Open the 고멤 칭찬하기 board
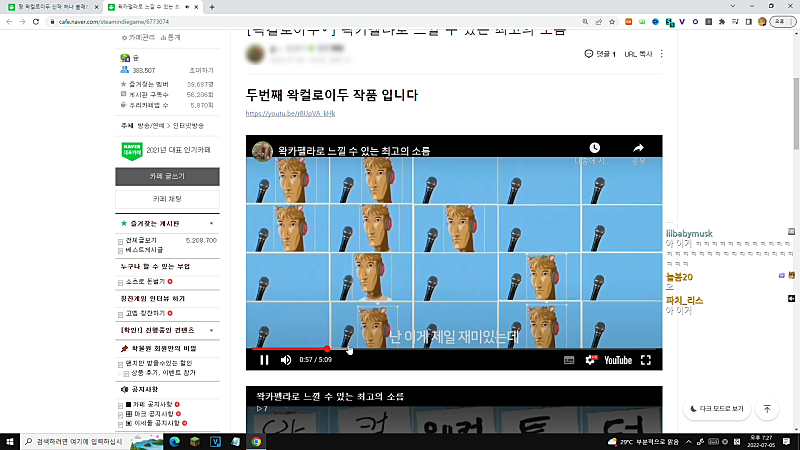The image size is (800, 450). (145, 313)
